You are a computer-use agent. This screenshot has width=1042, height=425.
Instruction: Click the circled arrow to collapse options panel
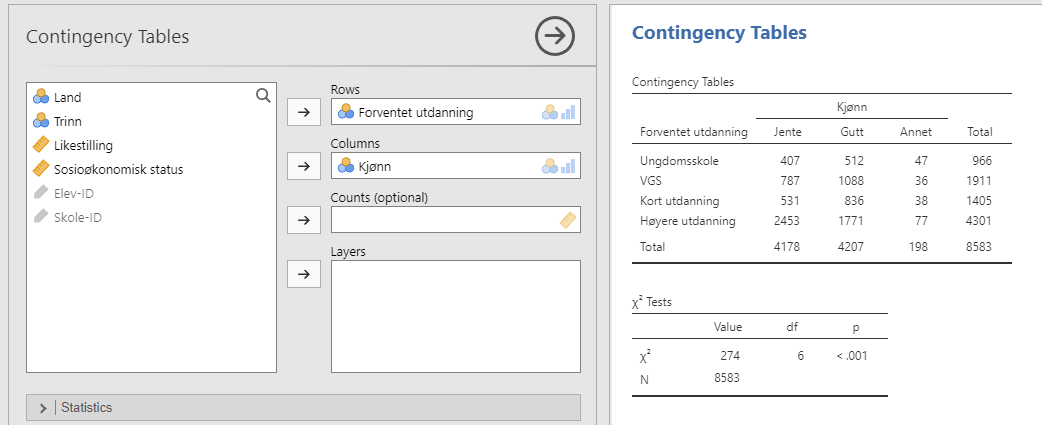point(555,37)
